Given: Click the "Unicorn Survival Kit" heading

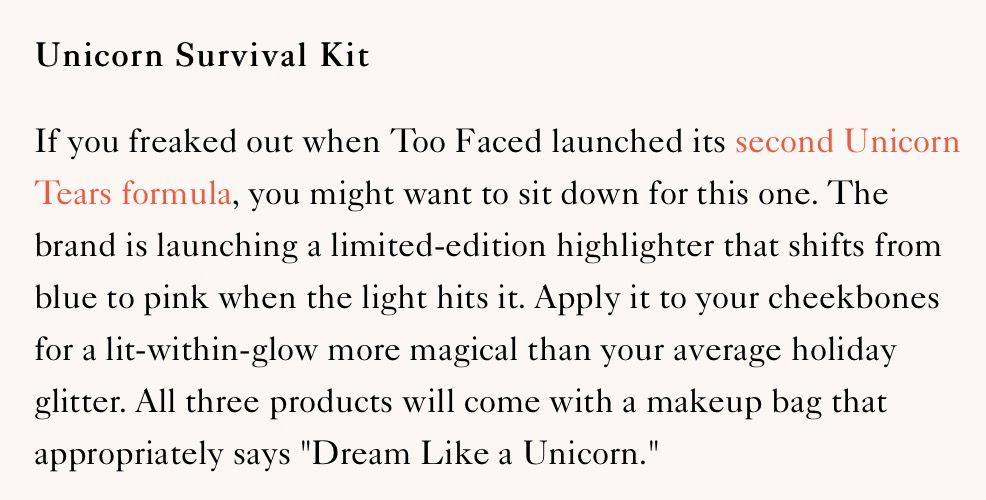Looking at the screenshot, I should click(x=202, y=56).
